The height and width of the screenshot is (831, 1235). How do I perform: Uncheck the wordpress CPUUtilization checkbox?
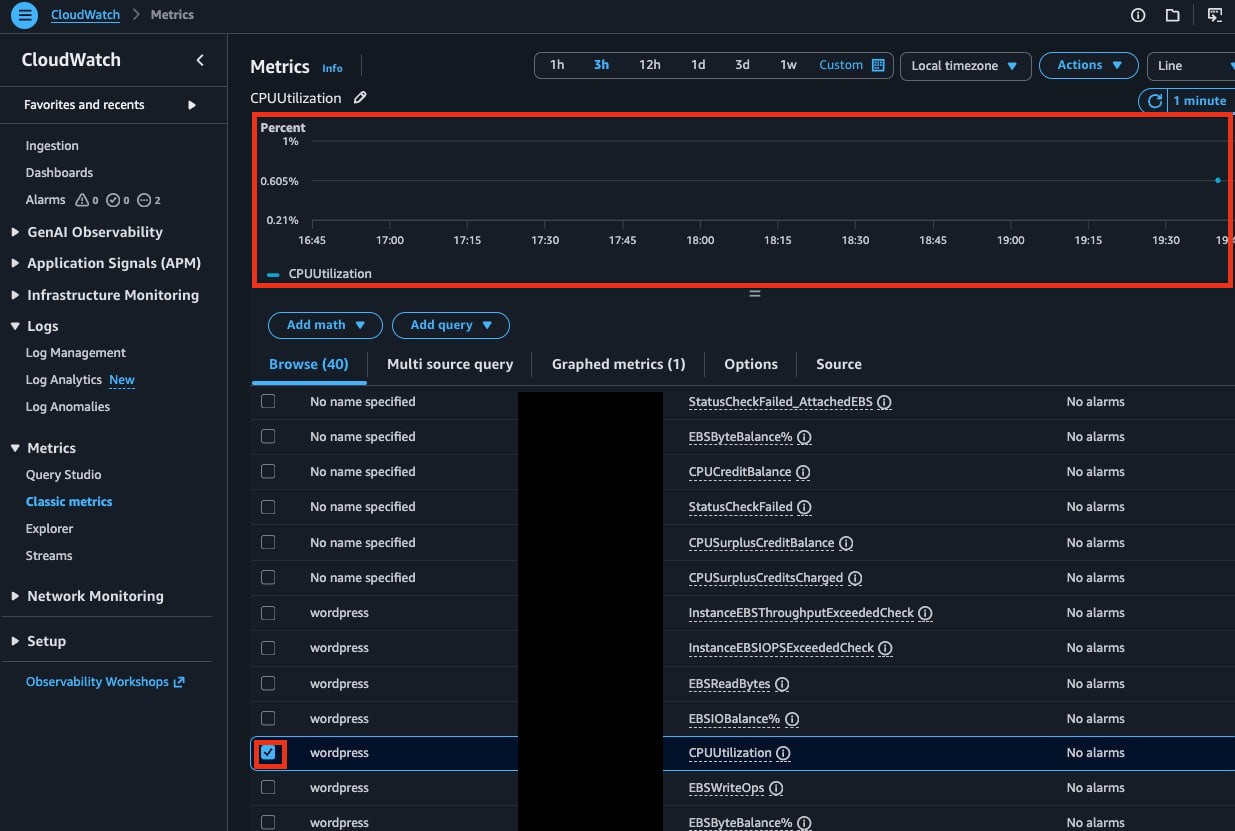click(268, 752)
